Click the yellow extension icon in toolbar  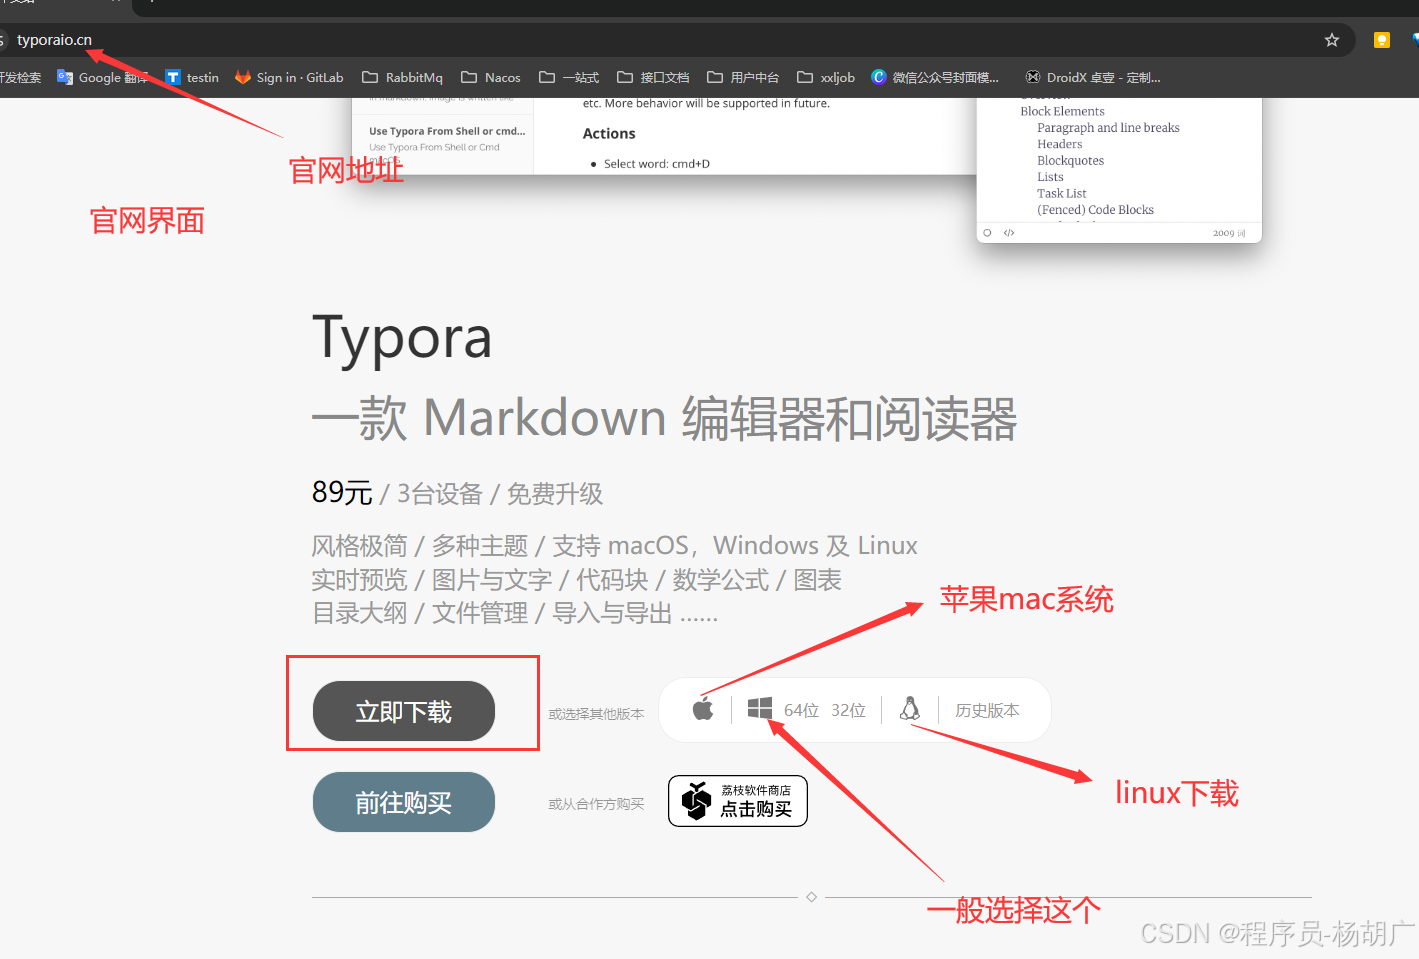click(1382, 40)
